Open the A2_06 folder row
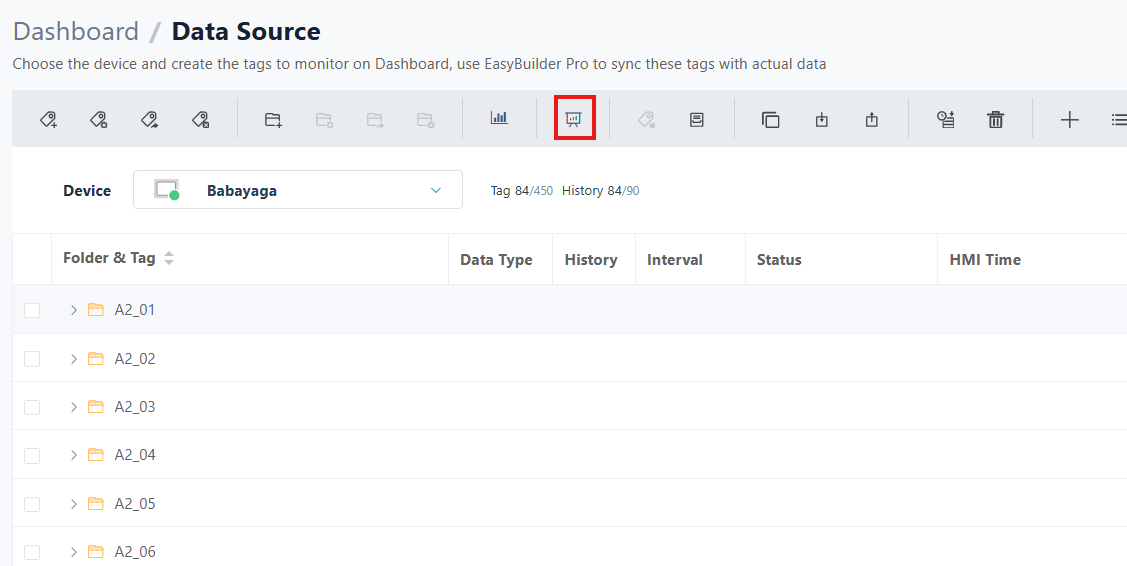Viewport: 1127px width, 566px height. click(x=135, y=552)
